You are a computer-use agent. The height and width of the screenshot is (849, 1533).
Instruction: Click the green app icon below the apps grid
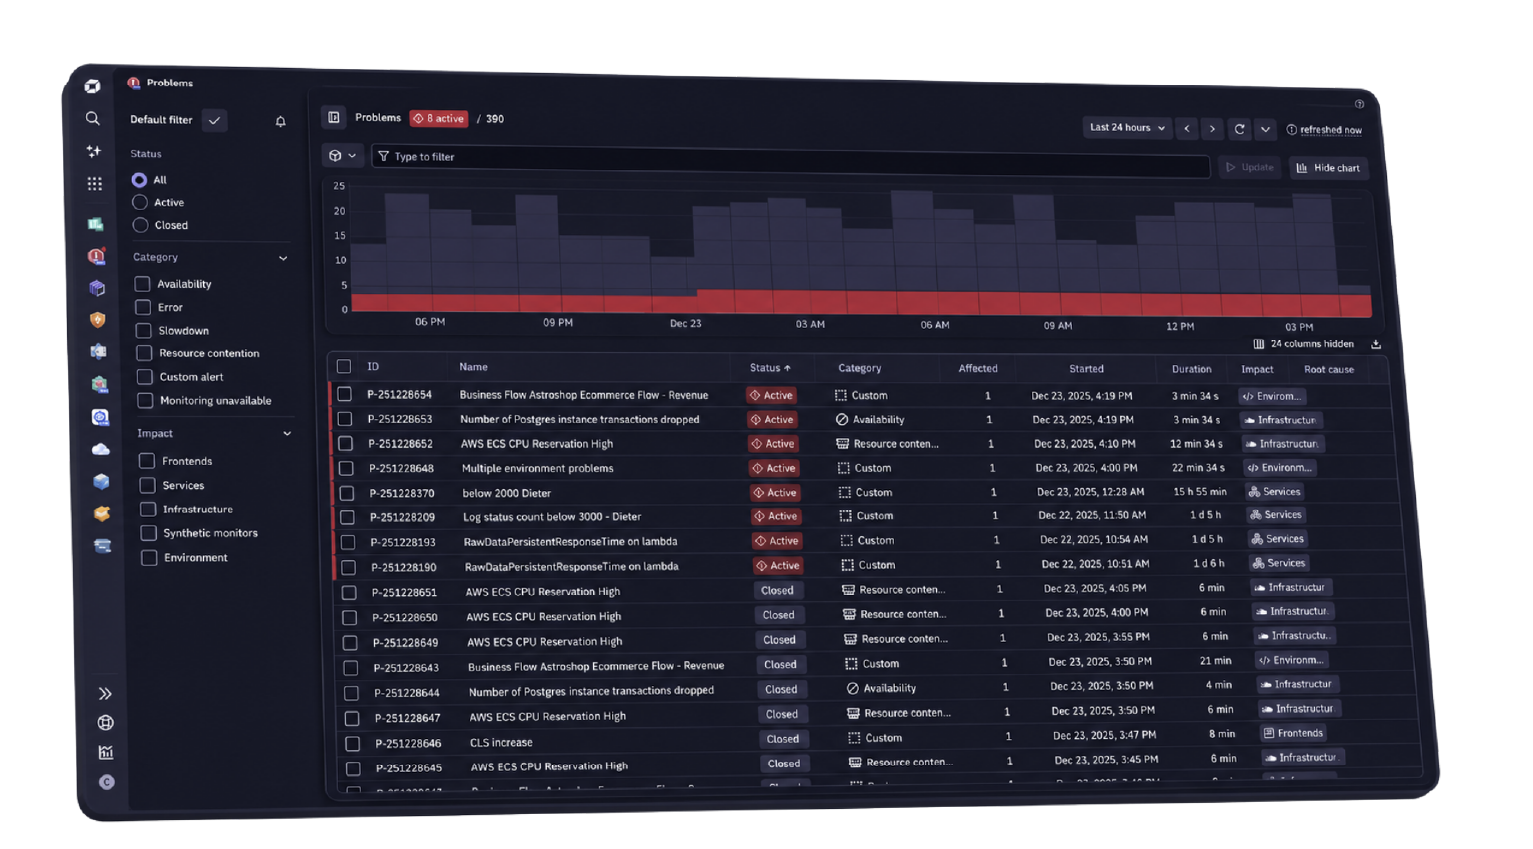(x=96, y=224)
